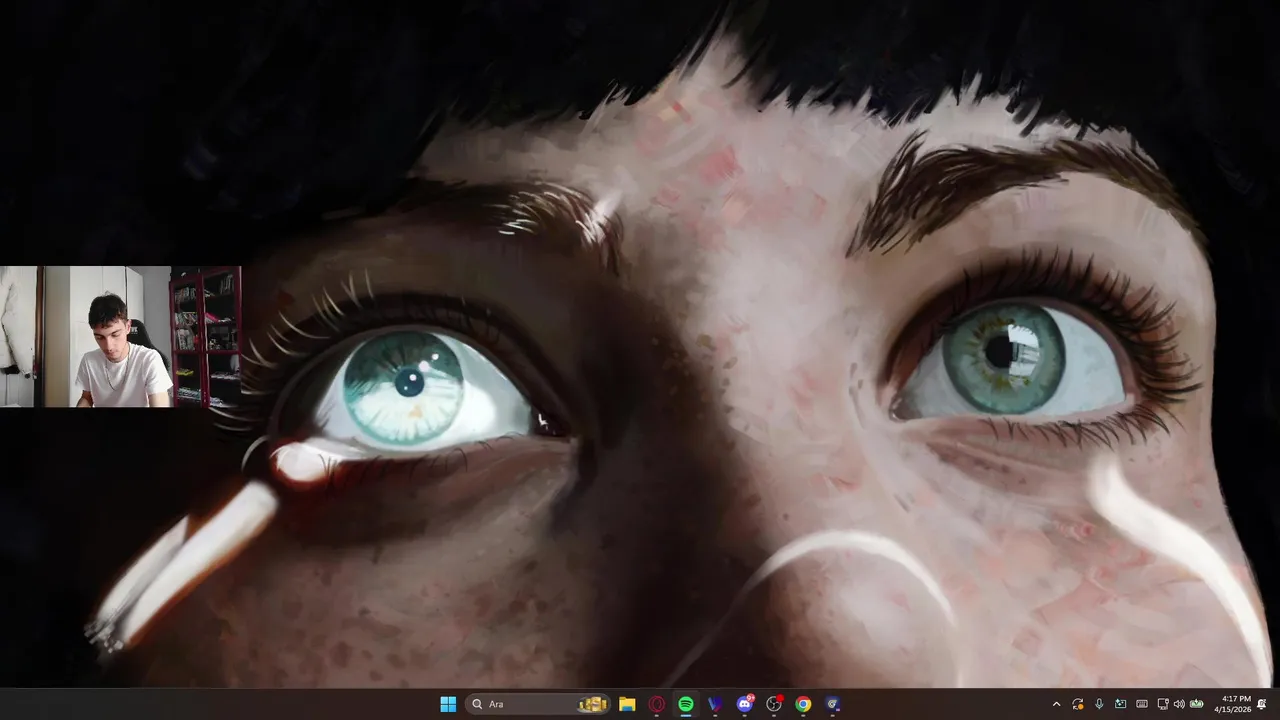The width and height of the screenshot is (1280, 720).
Task: Click the microphone tray icon
Action: click(x=1099, y=704)
